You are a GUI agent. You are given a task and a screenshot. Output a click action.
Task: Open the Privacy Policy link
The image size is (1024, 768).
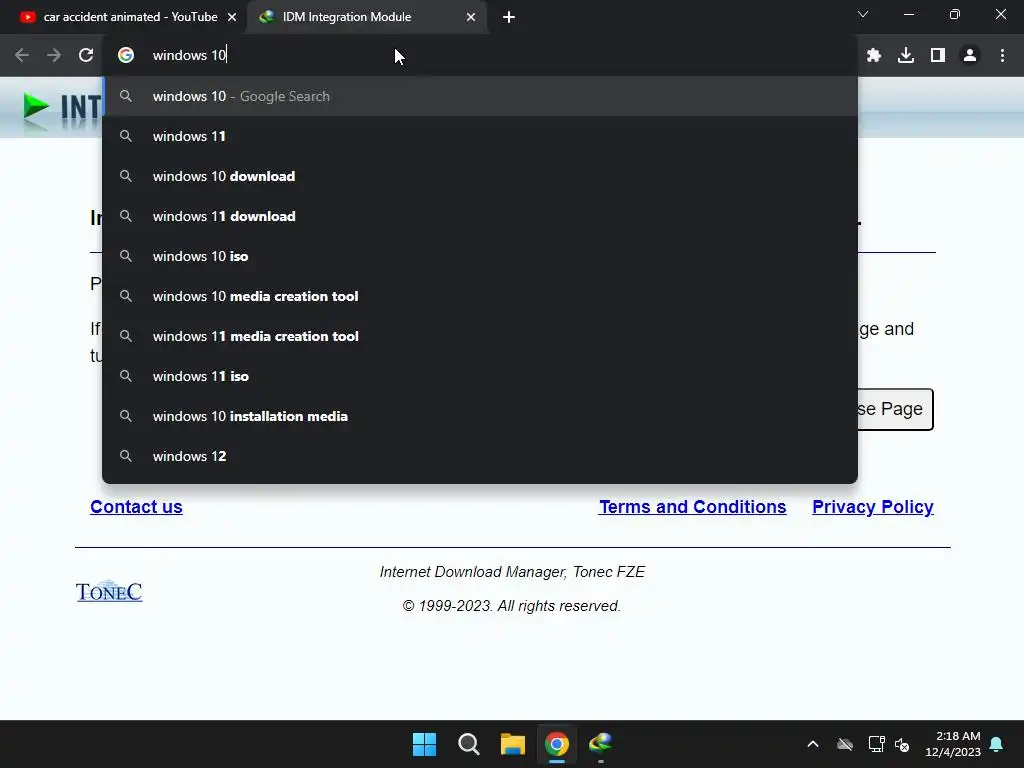872,507
